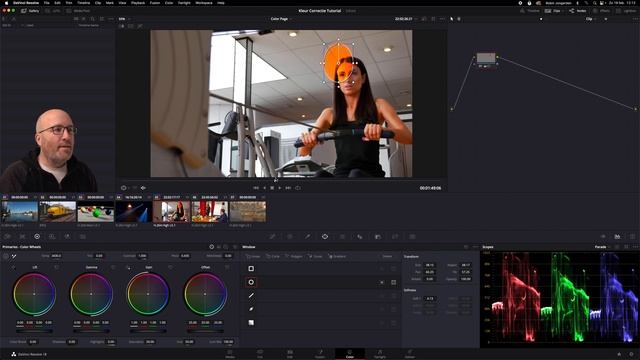Open the File menu

pyautogui.click(x=47, y=2)
